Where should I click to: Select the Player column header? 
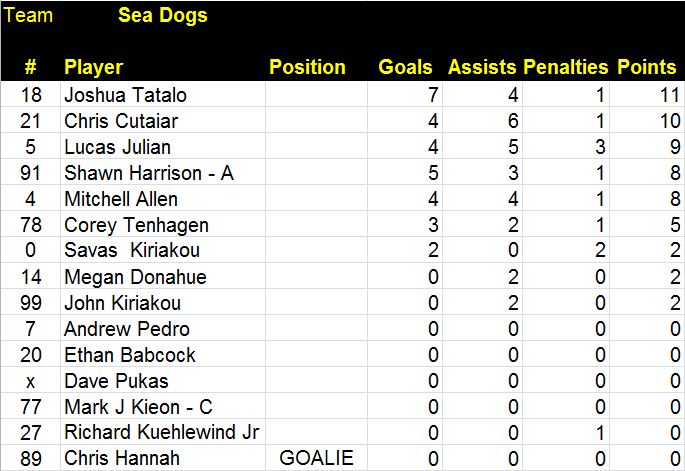point(93,67)
